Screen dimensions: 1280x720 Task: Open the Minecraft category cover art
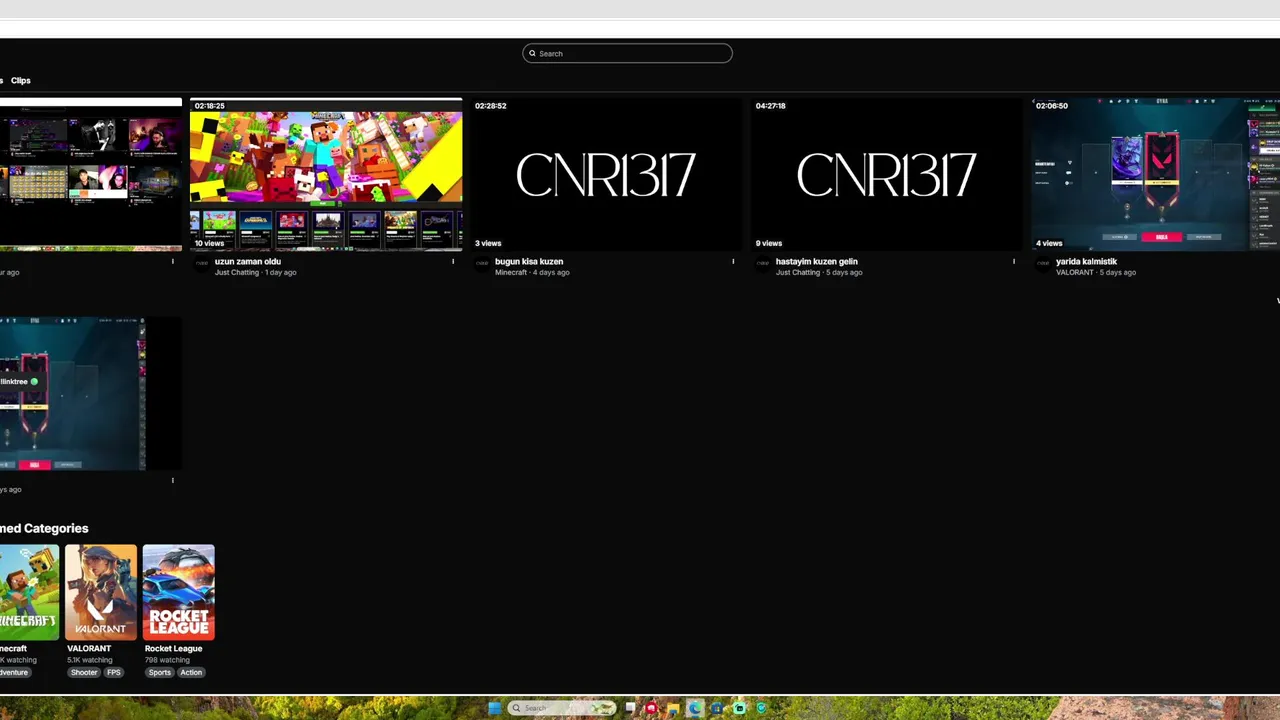29,592
